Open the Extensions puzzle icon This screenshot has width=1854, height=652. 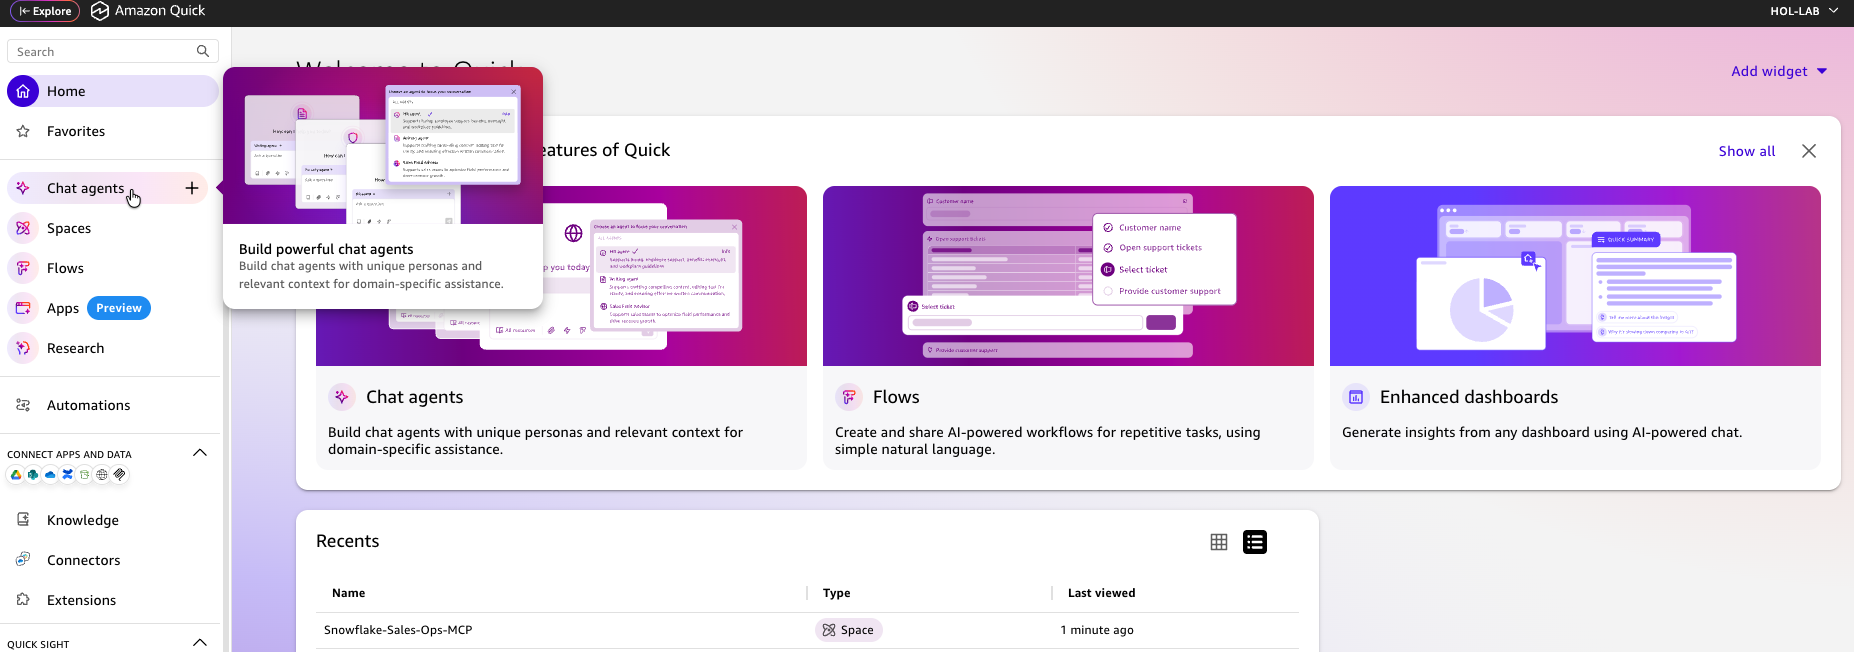pyautogui.click(x=23, y=600)
